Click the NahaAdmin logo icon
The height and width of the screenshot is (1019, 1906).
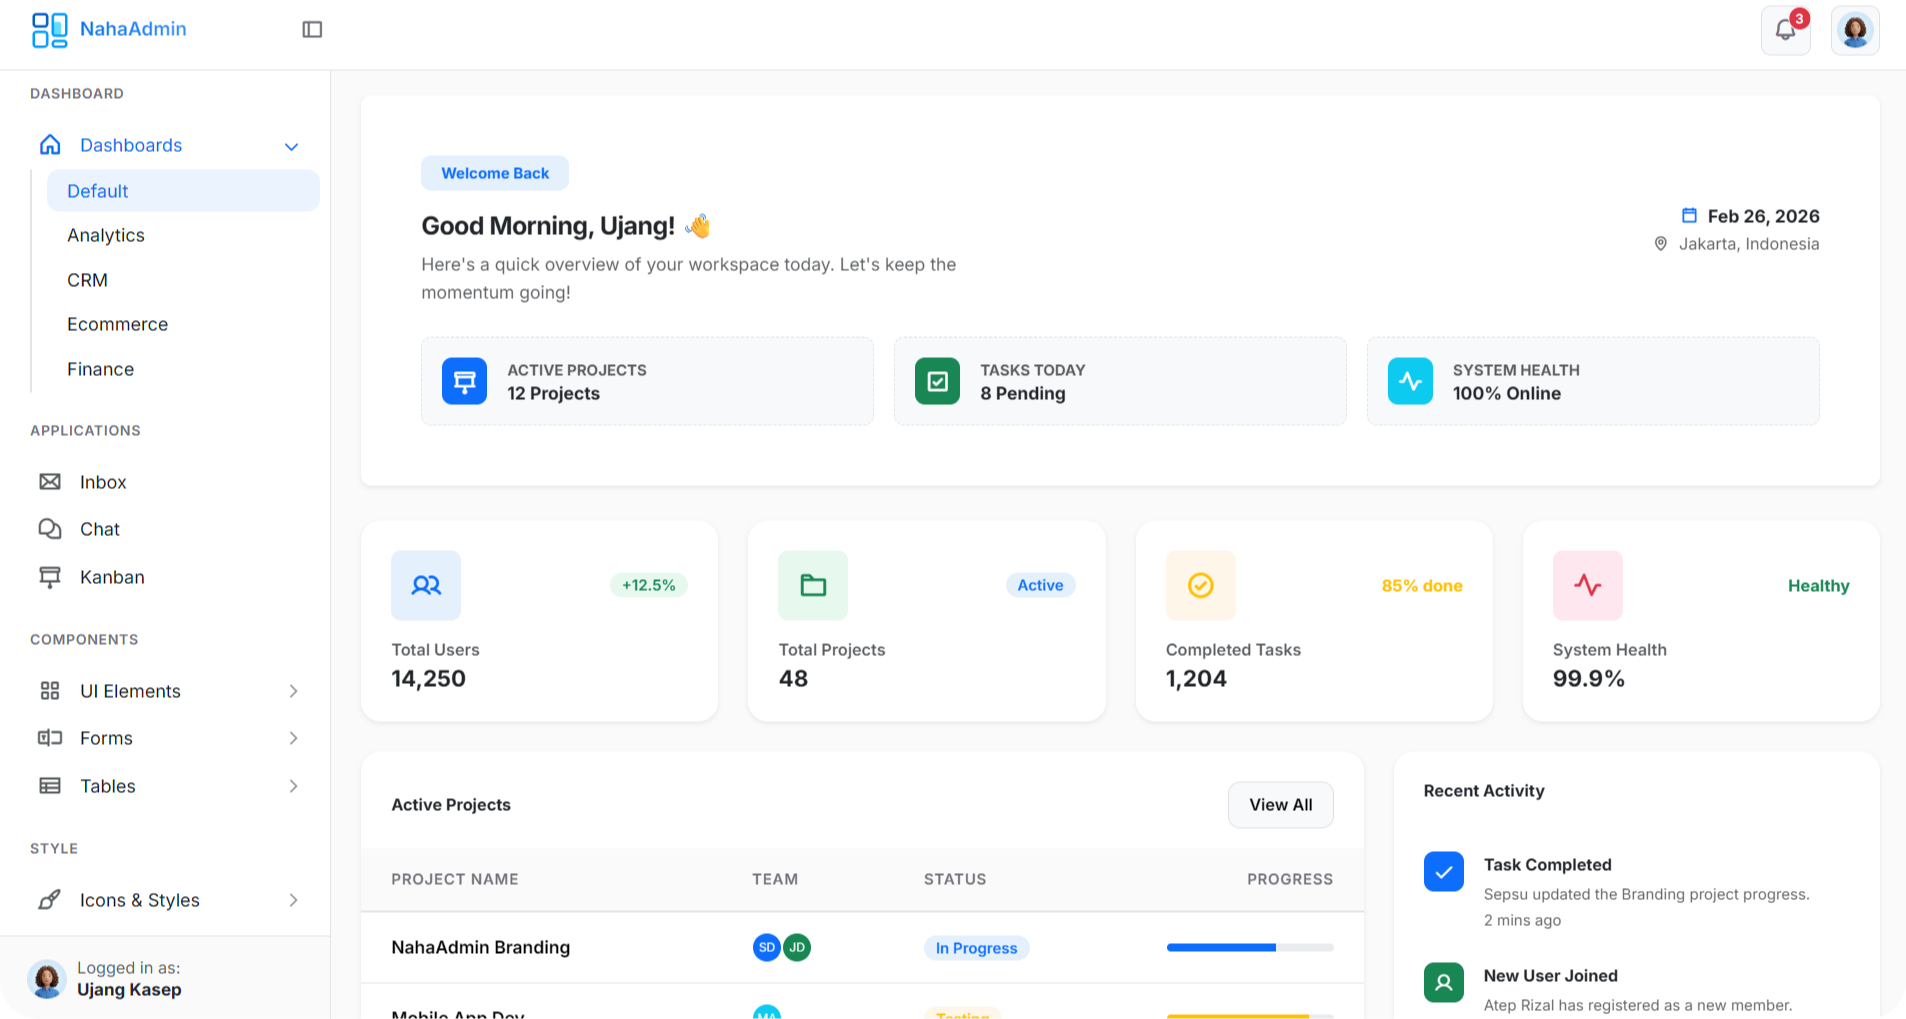click(50, 30)
